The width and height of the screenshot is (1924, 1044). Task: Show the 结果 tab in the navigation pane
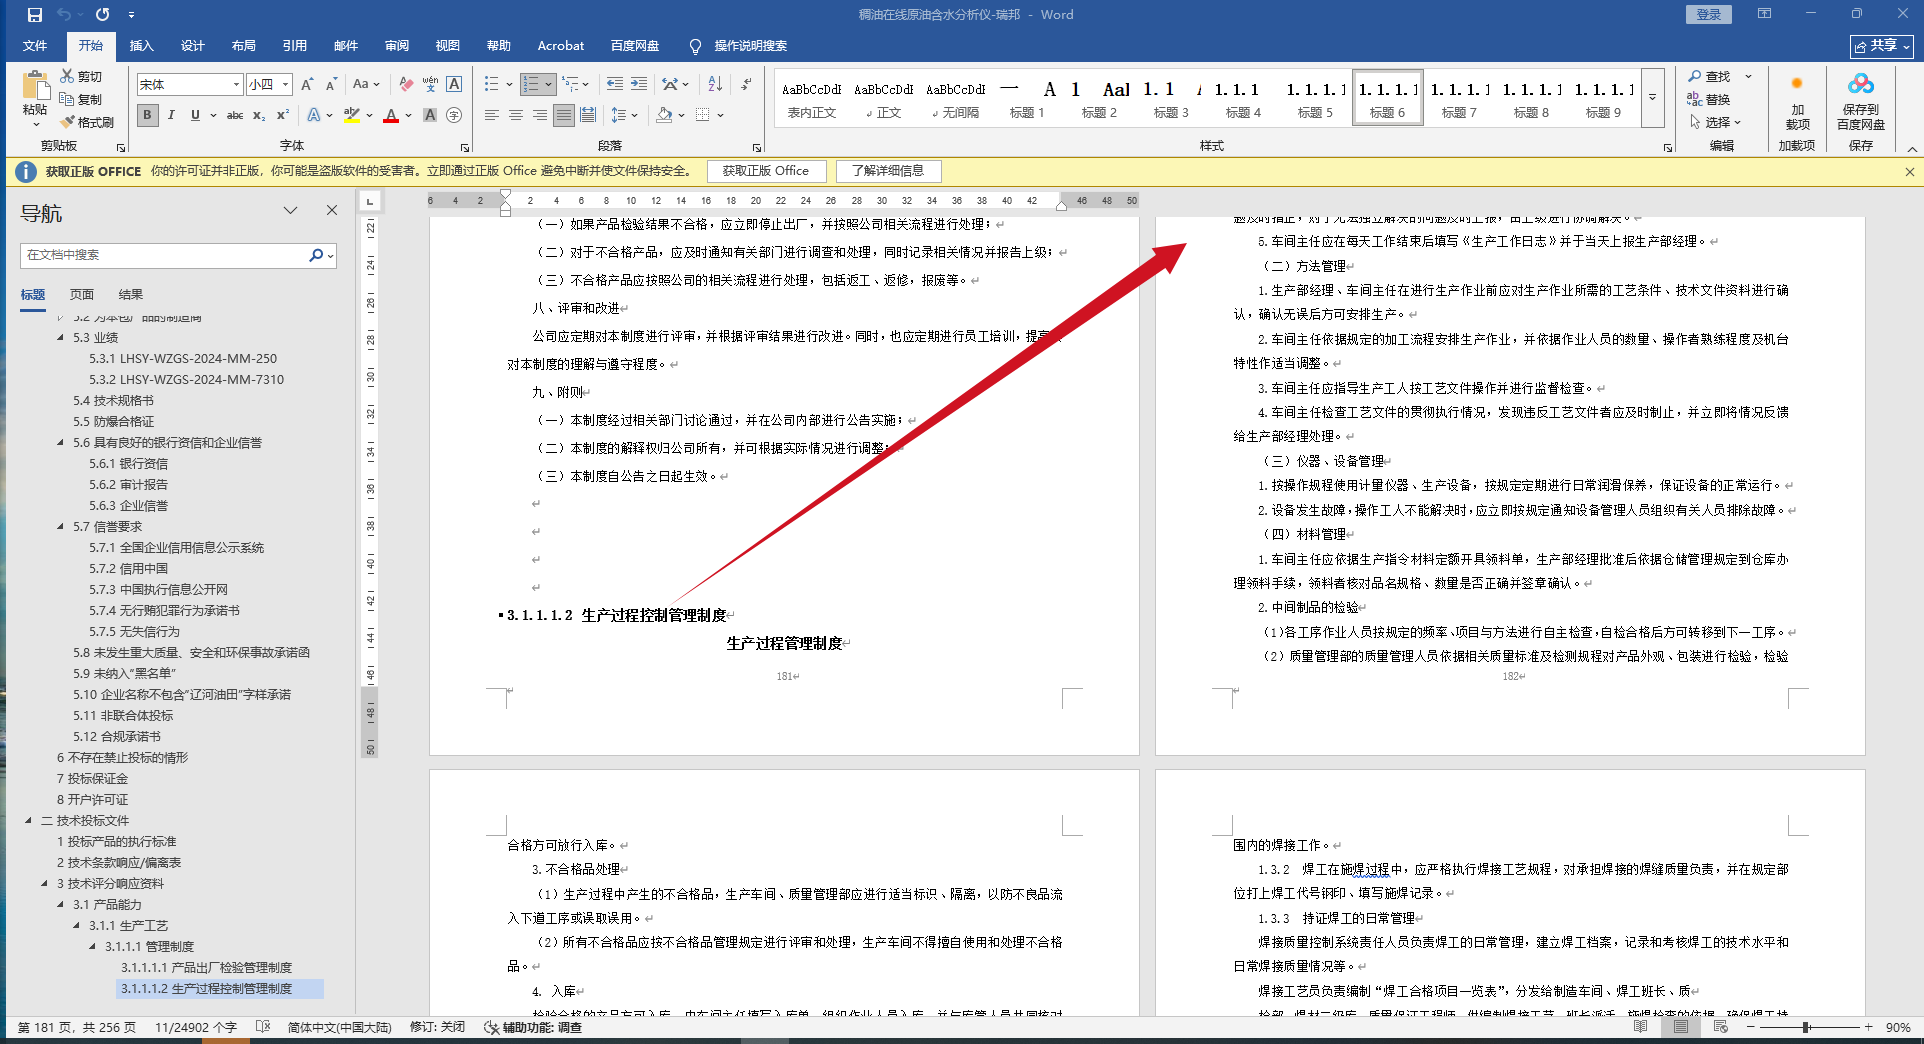click(131, 294)
